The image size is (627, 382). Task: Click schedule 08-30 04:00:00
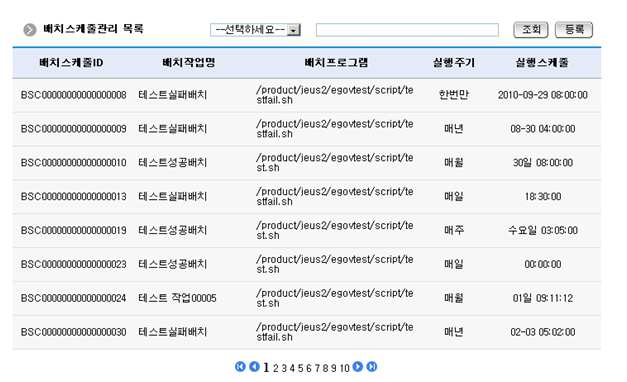tap(543, 129)
